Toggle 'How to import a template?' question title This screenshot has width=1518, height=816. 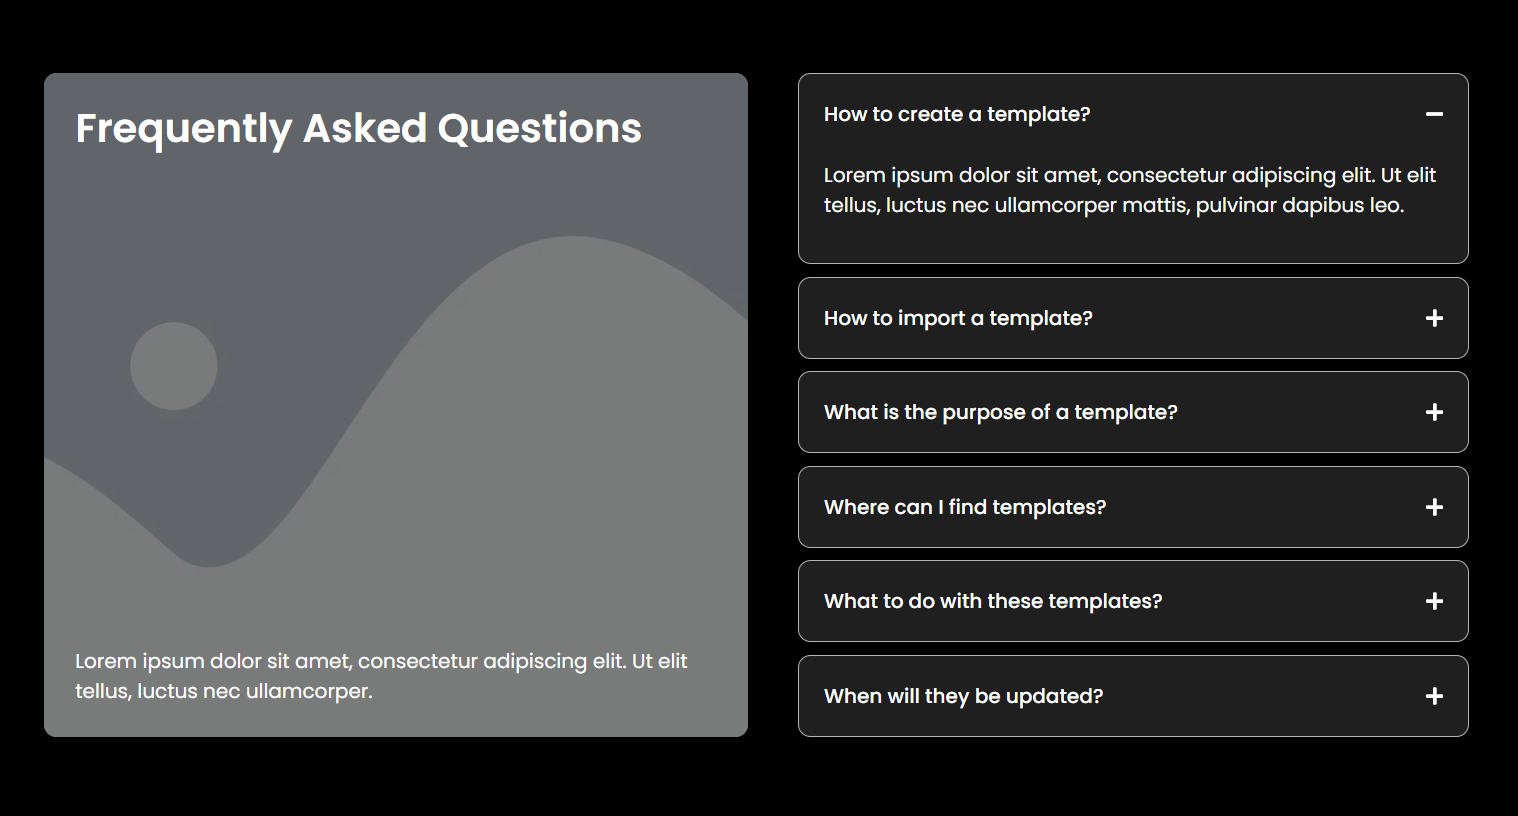[x=958, y=318]
